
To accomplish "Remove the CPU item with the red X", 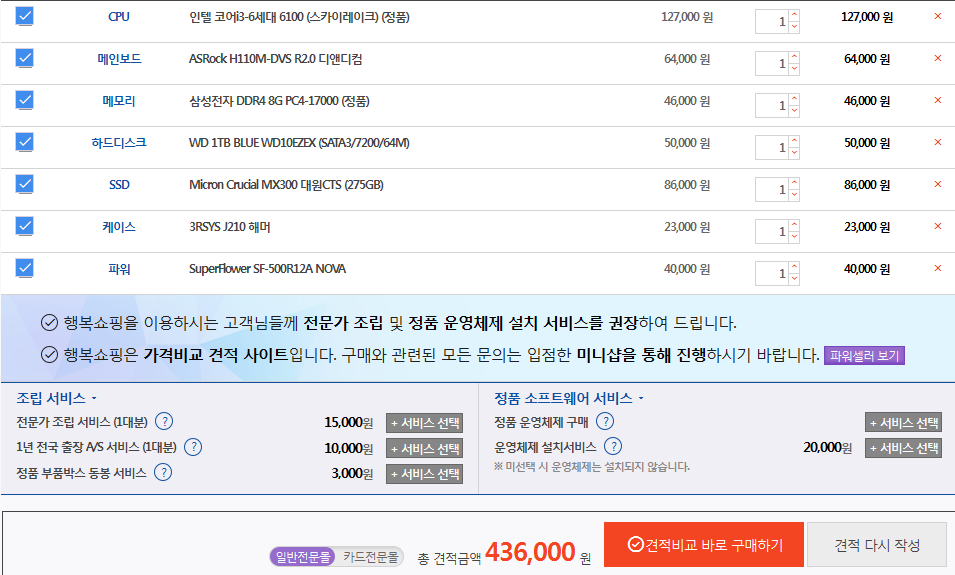I will [x=937, y=17].
